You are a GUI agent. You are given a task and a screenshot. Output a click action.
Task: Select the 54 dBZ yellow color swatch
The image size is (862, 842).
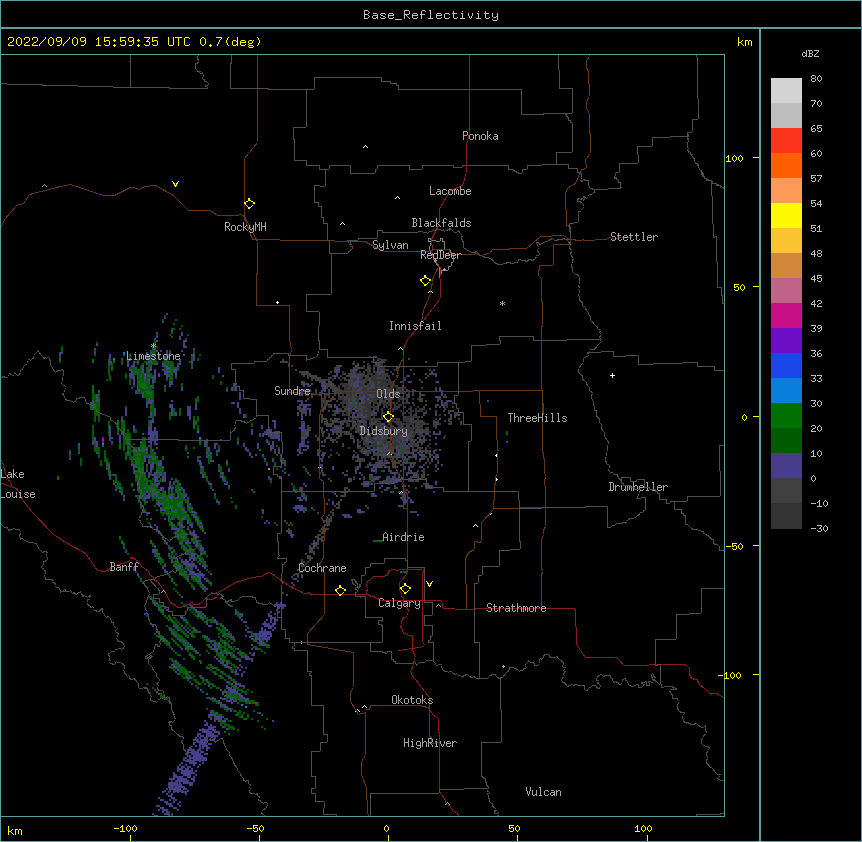[x=786, y=215]
